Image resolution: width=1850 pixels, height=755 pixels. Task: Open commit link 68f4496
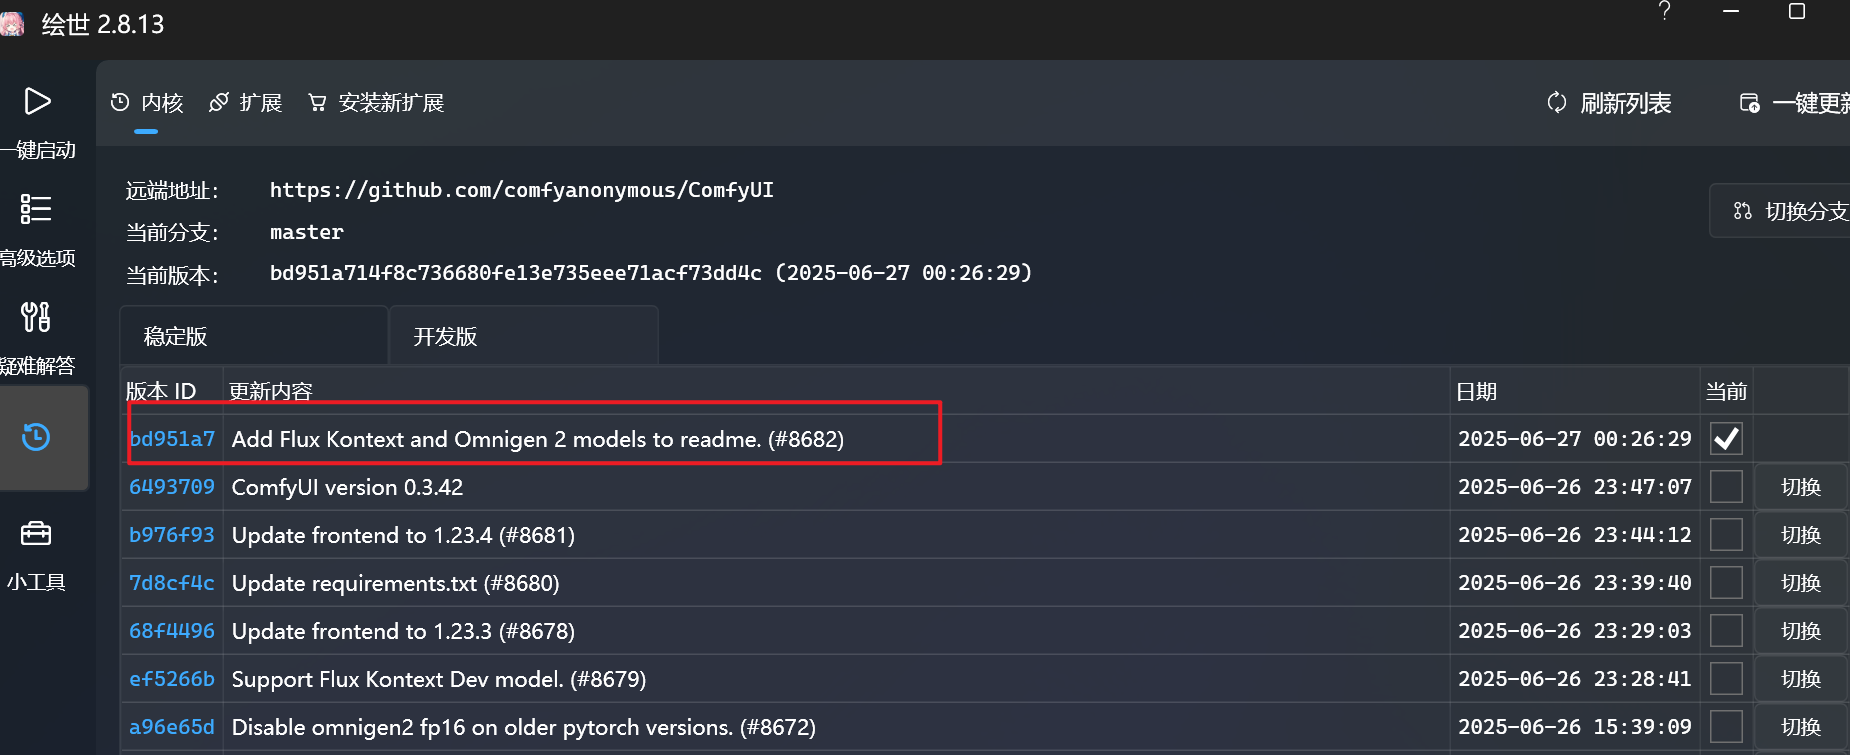coord(172,631)
